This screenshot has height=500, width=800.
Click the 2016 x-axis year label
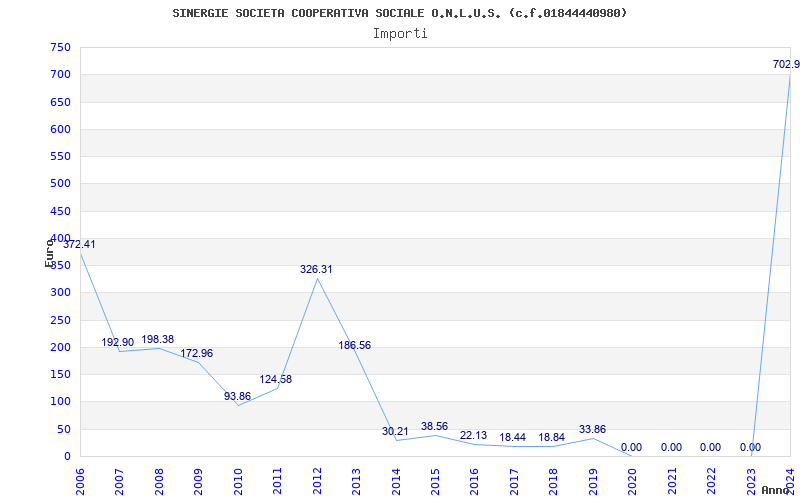point(474,481)
